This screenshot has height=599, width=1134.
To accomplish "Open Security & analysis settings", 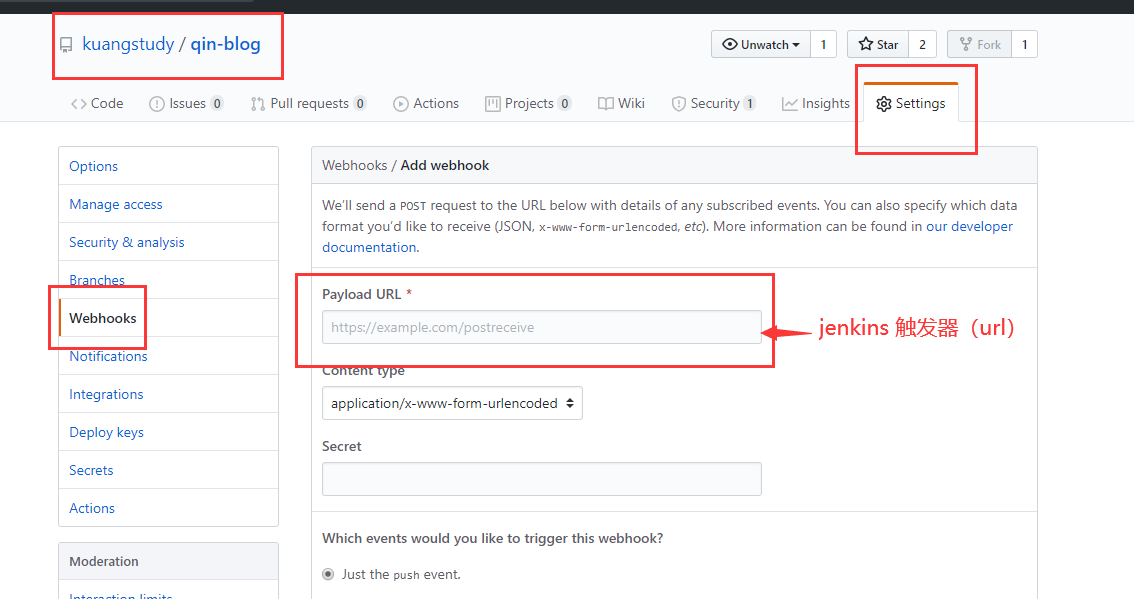I will tap(169, 242).
